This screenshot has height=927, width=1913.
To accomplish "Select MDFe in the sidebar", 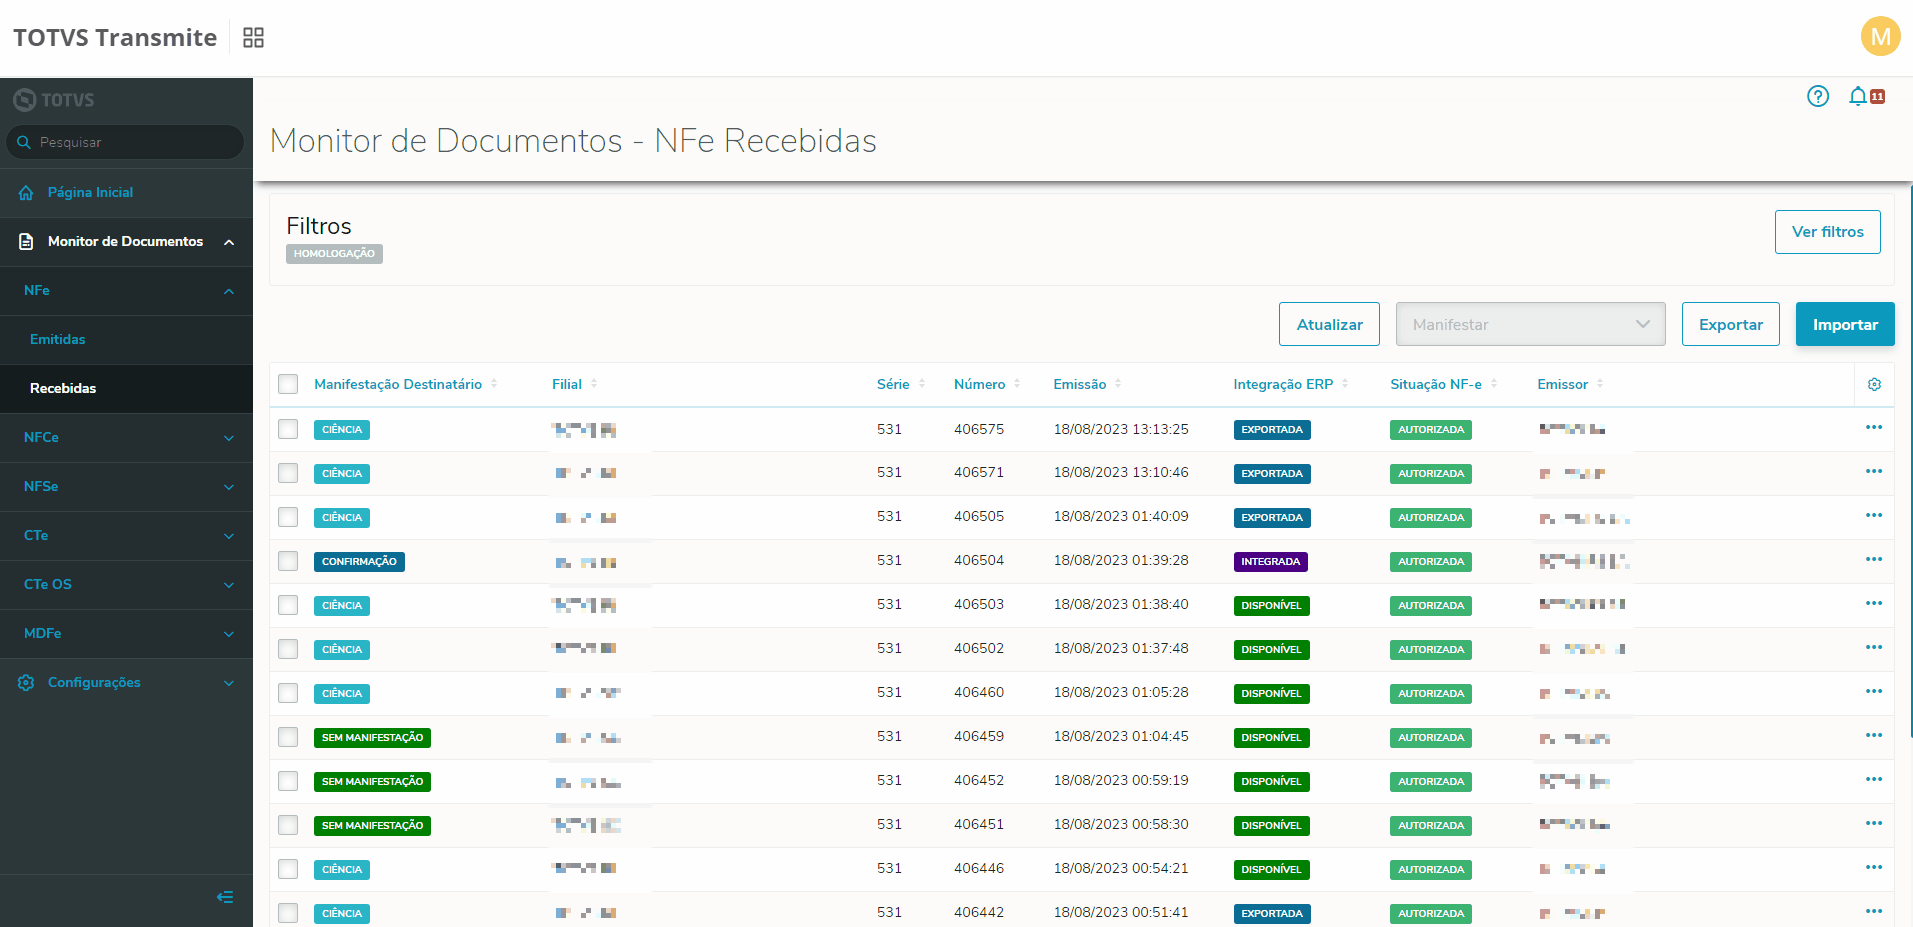I will [x=43, y=634].
